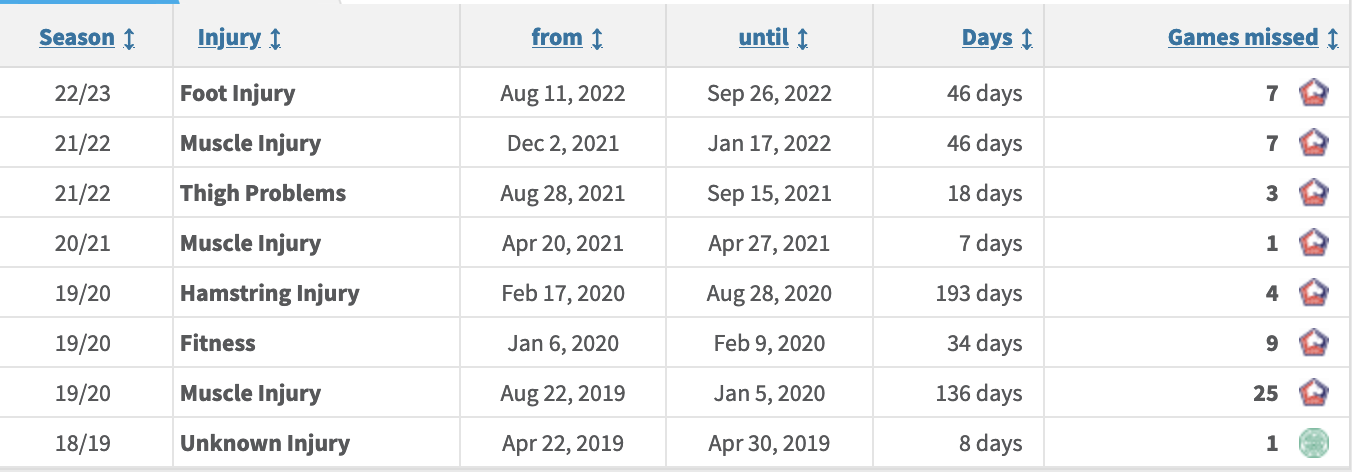Sort table by Season column
Image resolution: width=1352 pixels, height=472 pixels.
[77, 38]
